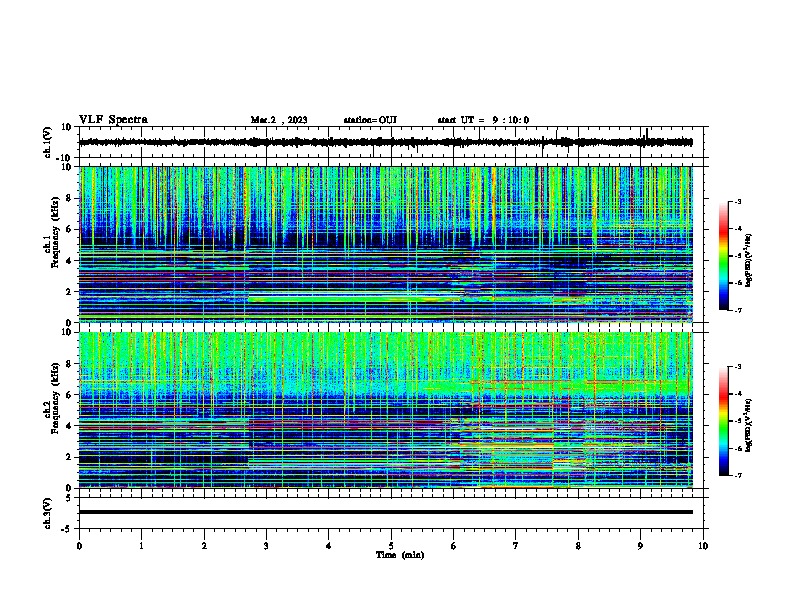Click the "ch.3(V)" axis label

point(48,513)
